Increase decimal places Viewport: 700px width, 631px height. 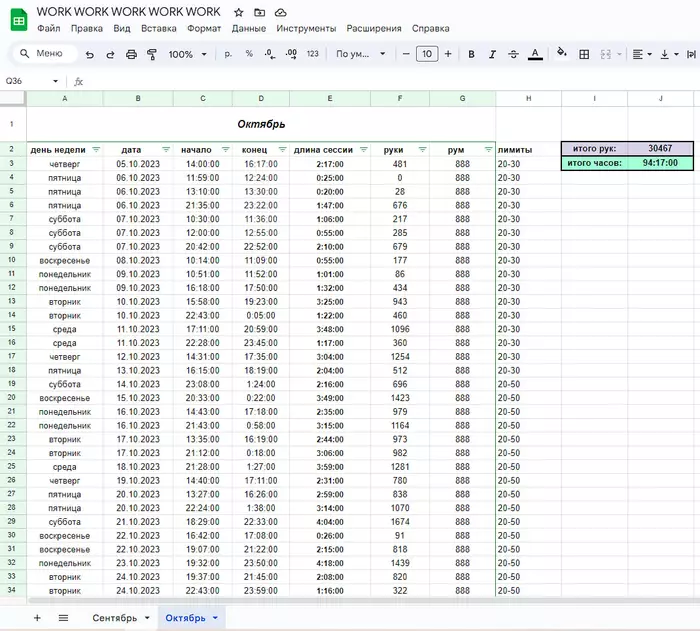[291, 54]
